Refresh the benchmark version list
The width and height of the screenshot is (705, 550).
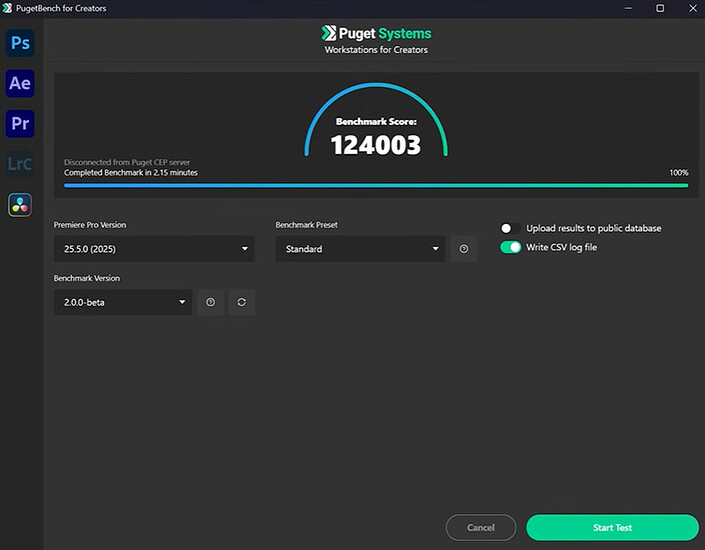click(242, 302)
